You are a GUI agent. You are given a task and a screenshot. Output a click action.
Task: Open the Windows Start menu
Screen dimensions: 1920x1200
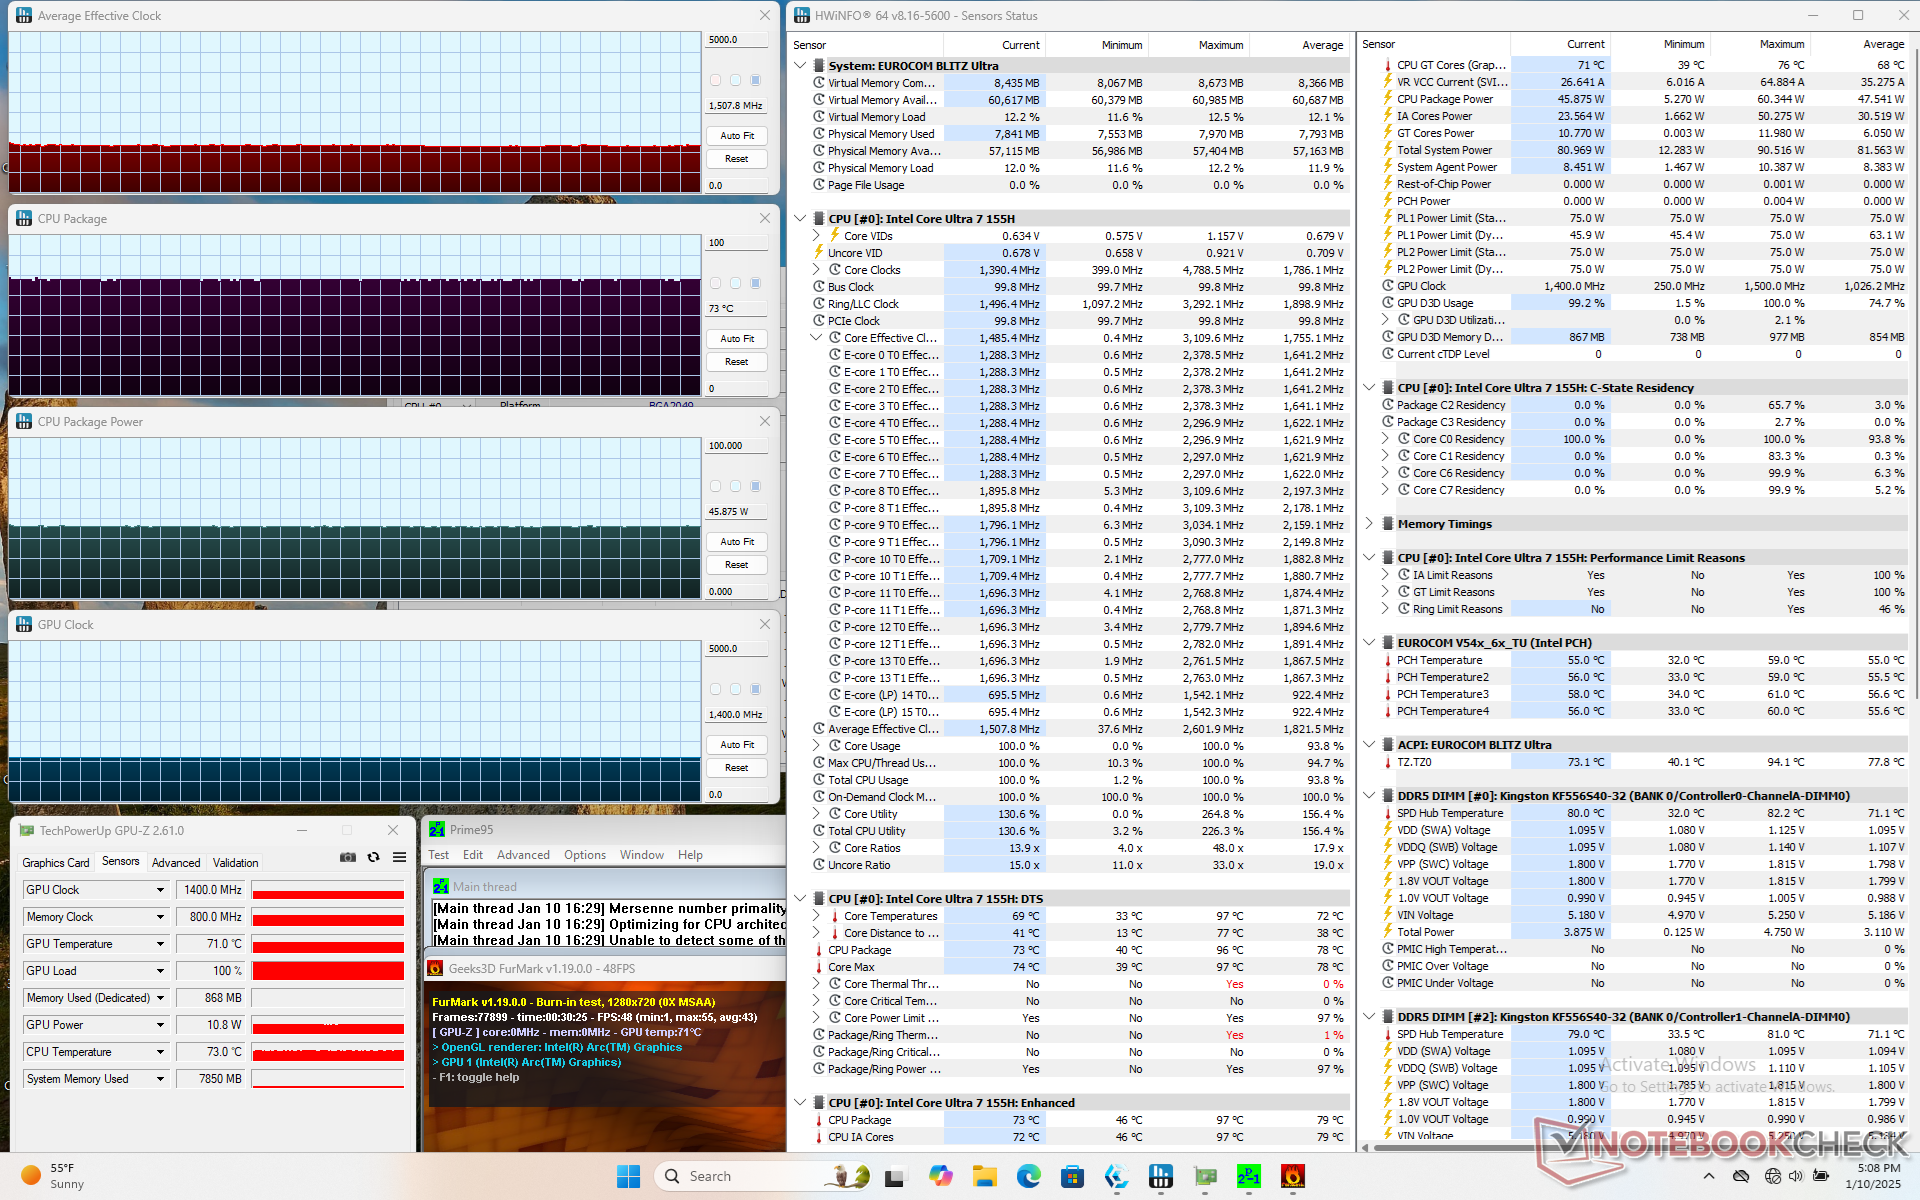[x=628, y=1176]
